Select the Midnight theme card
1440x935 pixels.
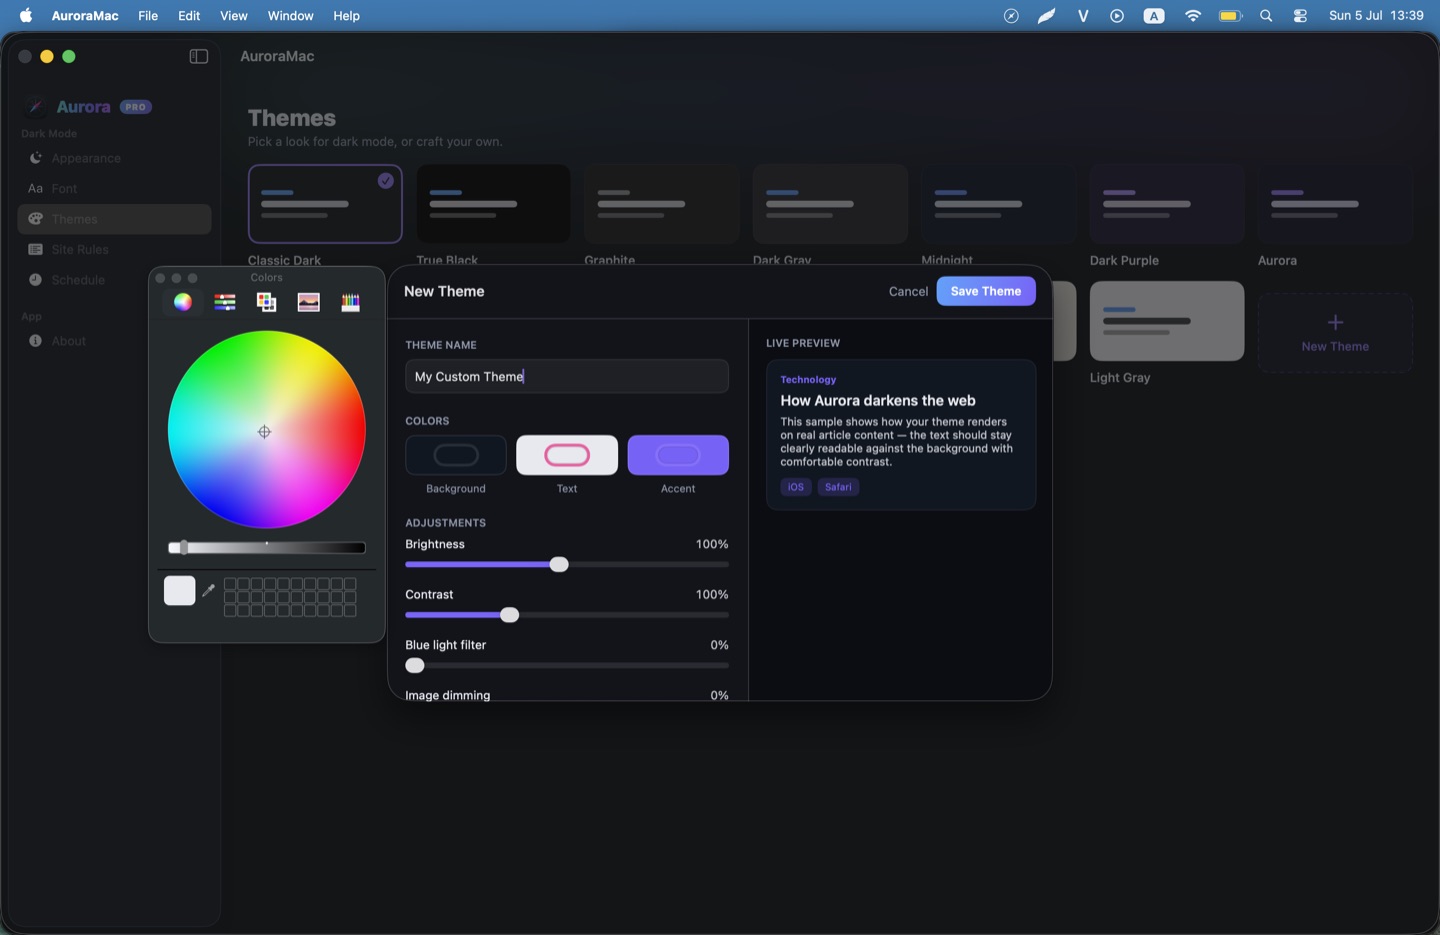point(998,204)
